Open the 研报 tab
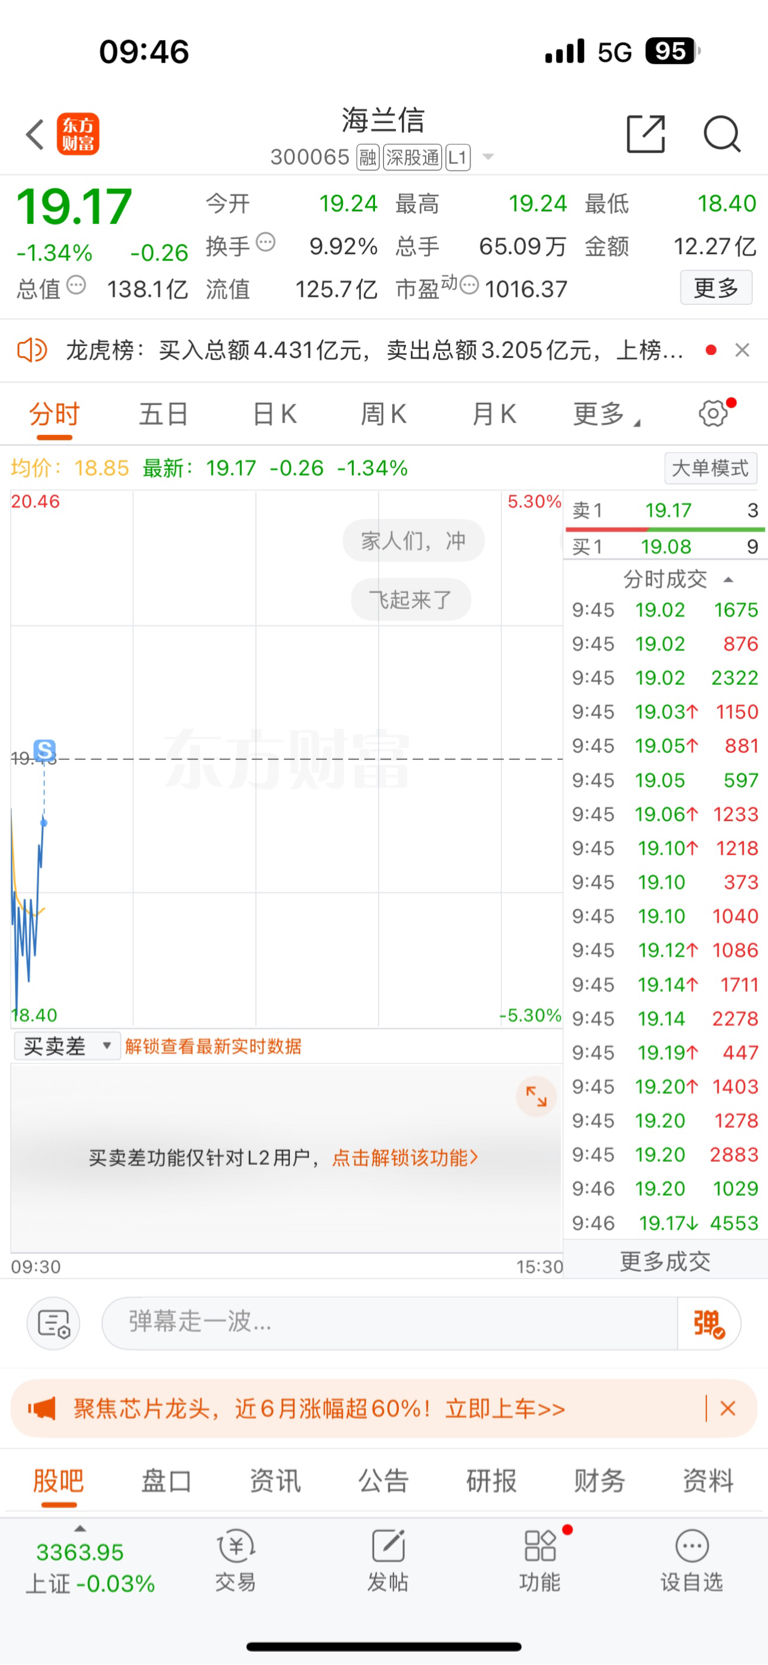Image resolution: width=768 pixels, height=1665 pixels. tap(491, 1481)
